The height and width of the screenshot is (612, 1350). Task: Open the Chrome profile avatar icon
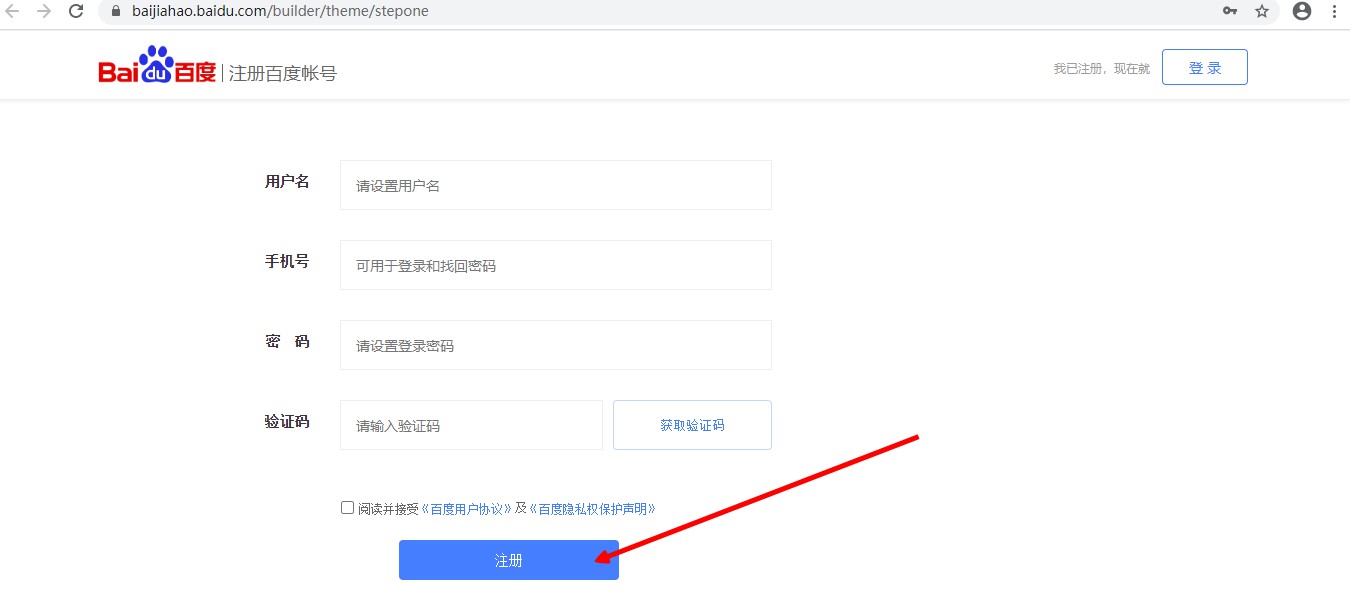pos(1301,11)
